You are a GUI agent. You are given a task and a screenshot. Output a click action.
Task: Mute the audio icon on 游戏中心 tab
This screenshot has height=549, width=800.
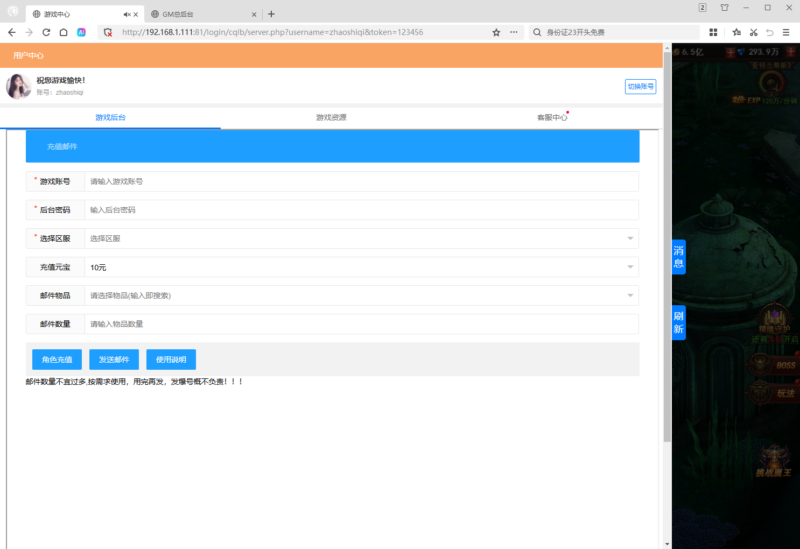[126, 14]
